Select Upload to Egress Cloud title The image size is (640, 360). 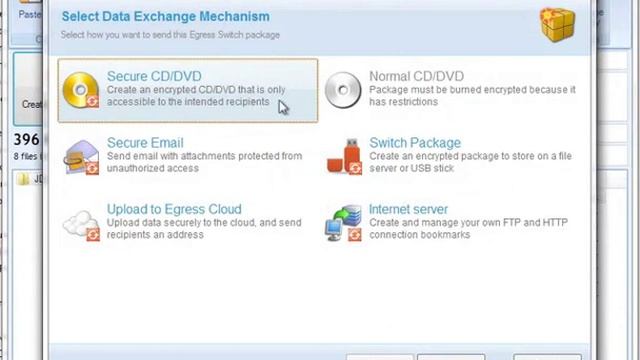click(174, 209)
